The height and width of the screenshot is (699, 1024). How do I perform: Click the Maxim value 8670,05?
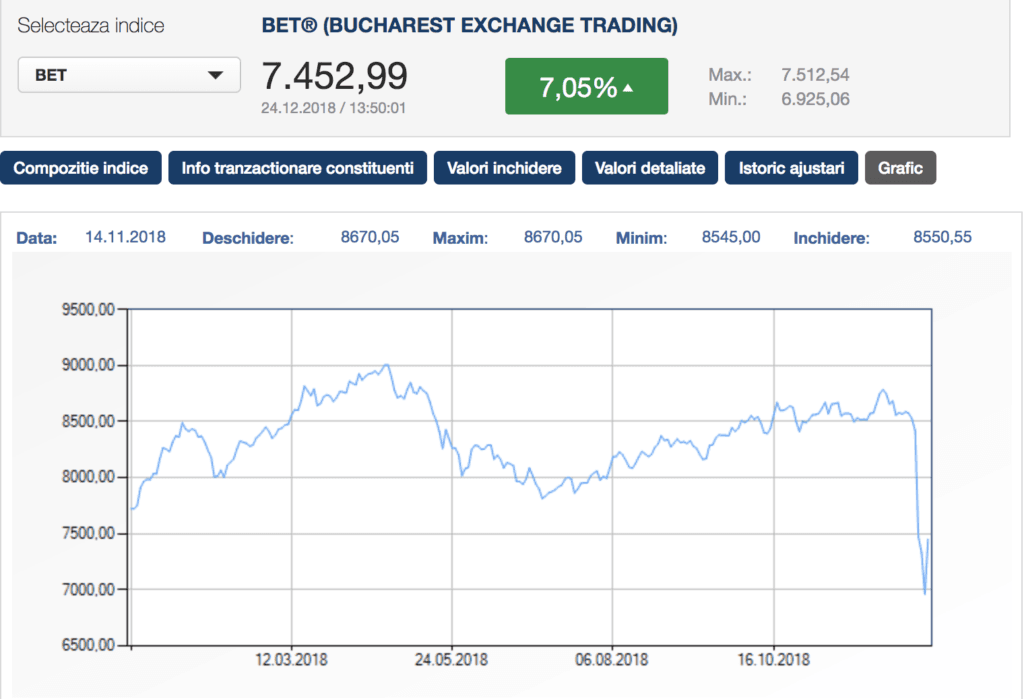pos(553,236)
